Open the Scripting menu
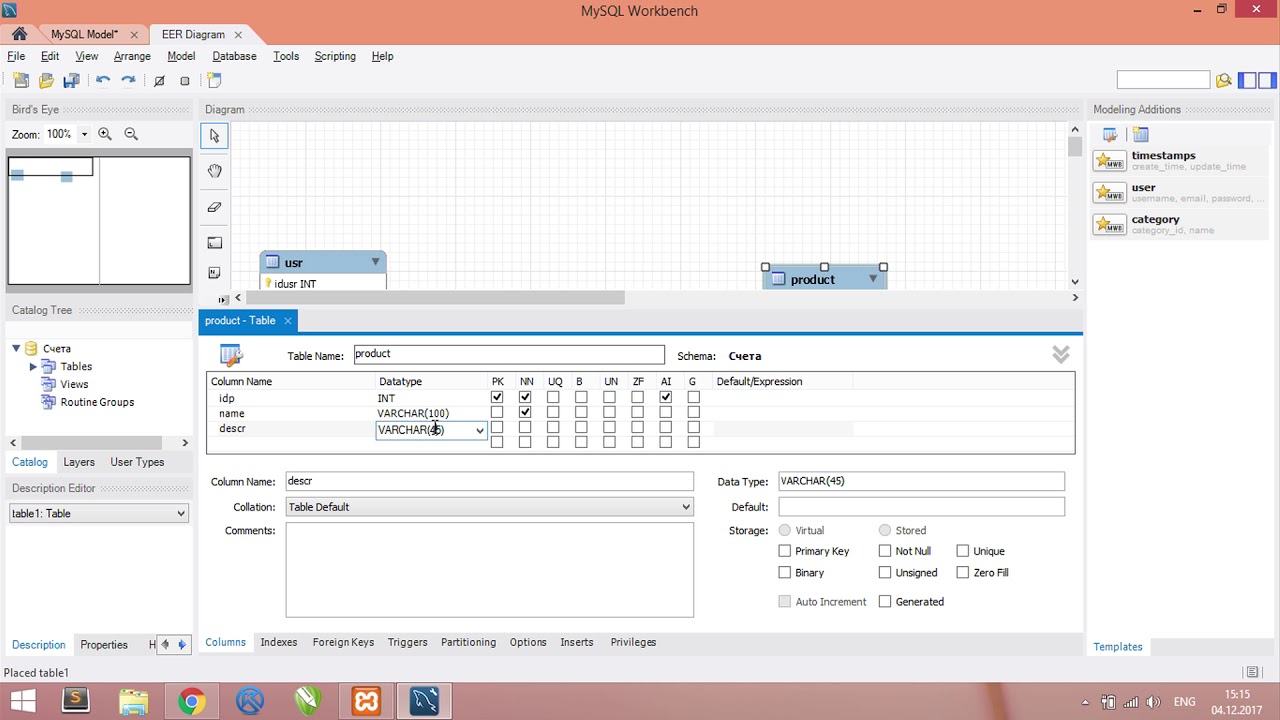Screen dimensions: 1280x720 click(335, 56)
